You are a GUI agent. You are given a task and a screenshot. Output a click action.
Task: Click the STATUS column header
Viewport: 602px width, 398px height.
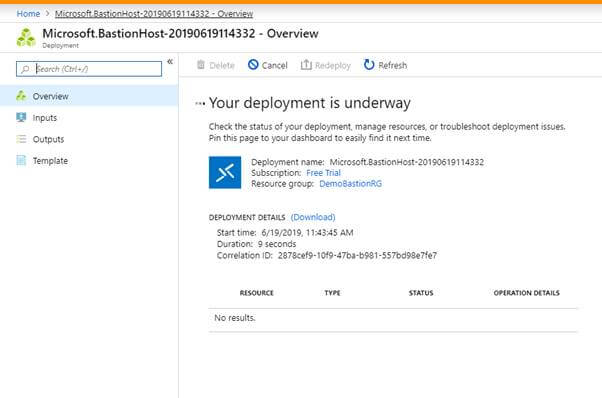(421, 293)
